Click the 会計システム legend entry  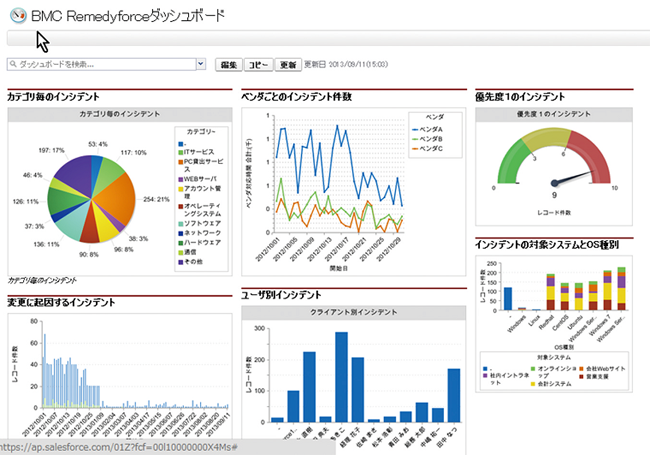coord(551,384)
